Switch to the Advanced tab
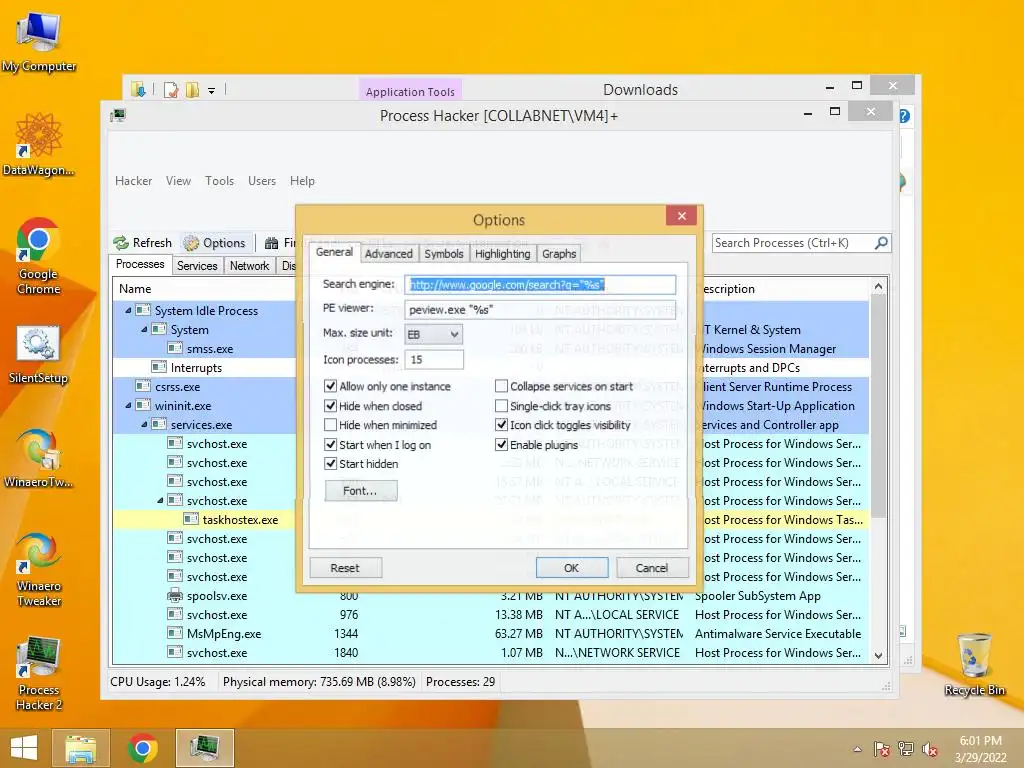This screenshot has width=1024, height=768. (389, 253)
